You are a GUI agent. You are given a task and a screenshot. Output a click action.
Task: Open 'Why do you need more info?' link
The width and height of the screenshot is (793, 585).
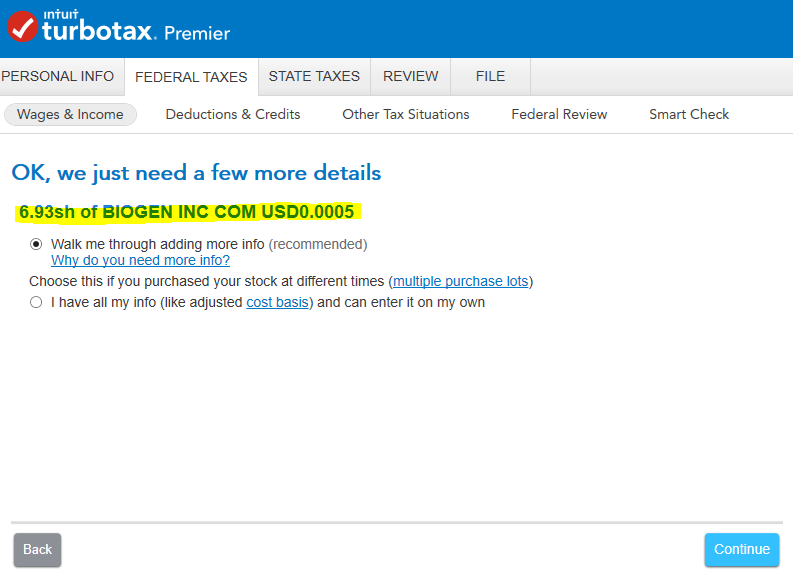pos(140,260)
